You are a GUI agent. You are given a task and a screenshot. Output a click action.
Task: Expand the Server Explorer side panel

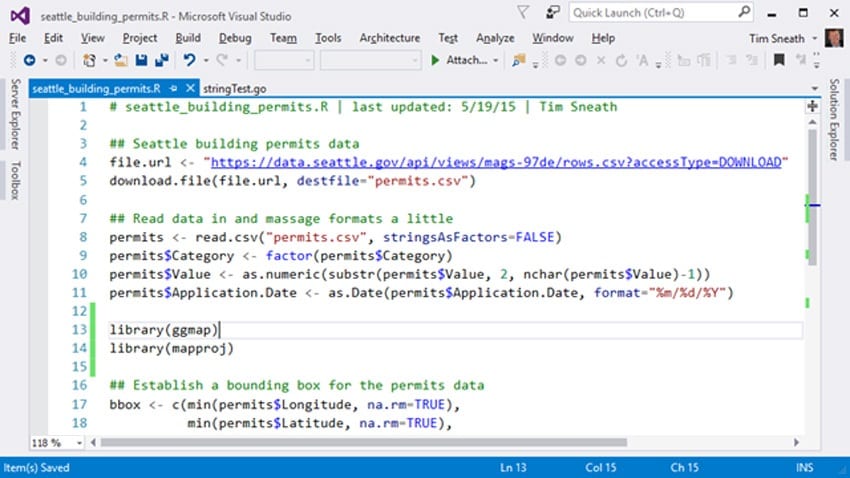pyautogui.click(x=15, y=114)
